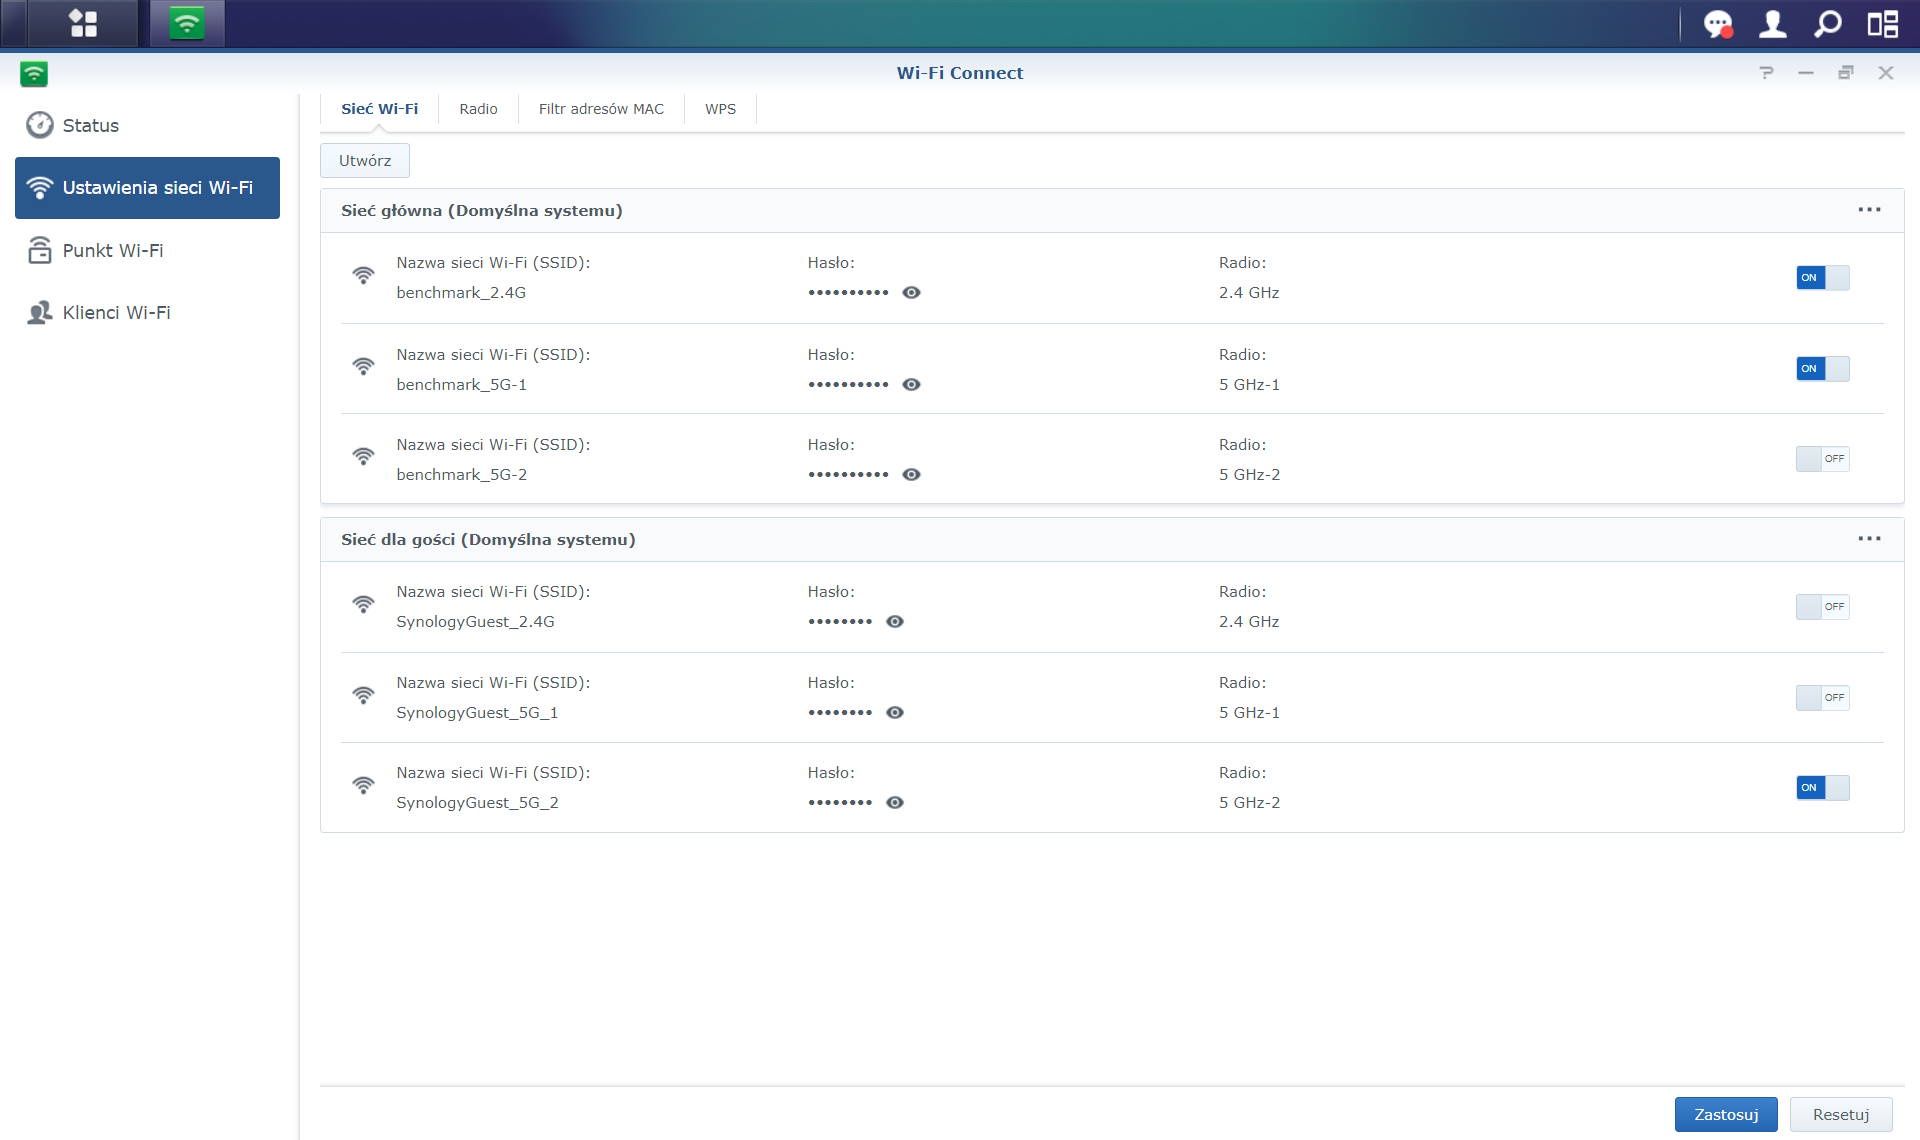Click the Utwórz button
This screenshot has height=1140, width=1920.
tap(365, 161)
